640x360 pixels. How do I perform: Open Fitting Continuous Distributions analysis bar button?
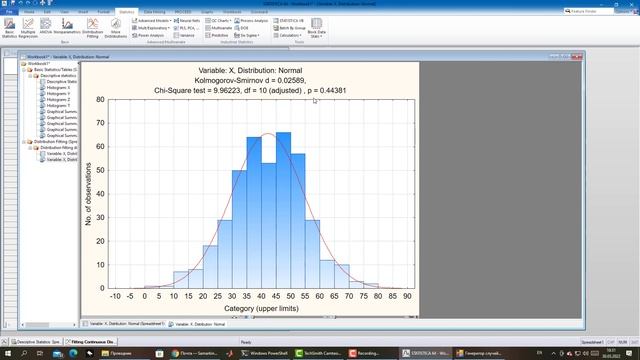(x=91, y=342)
